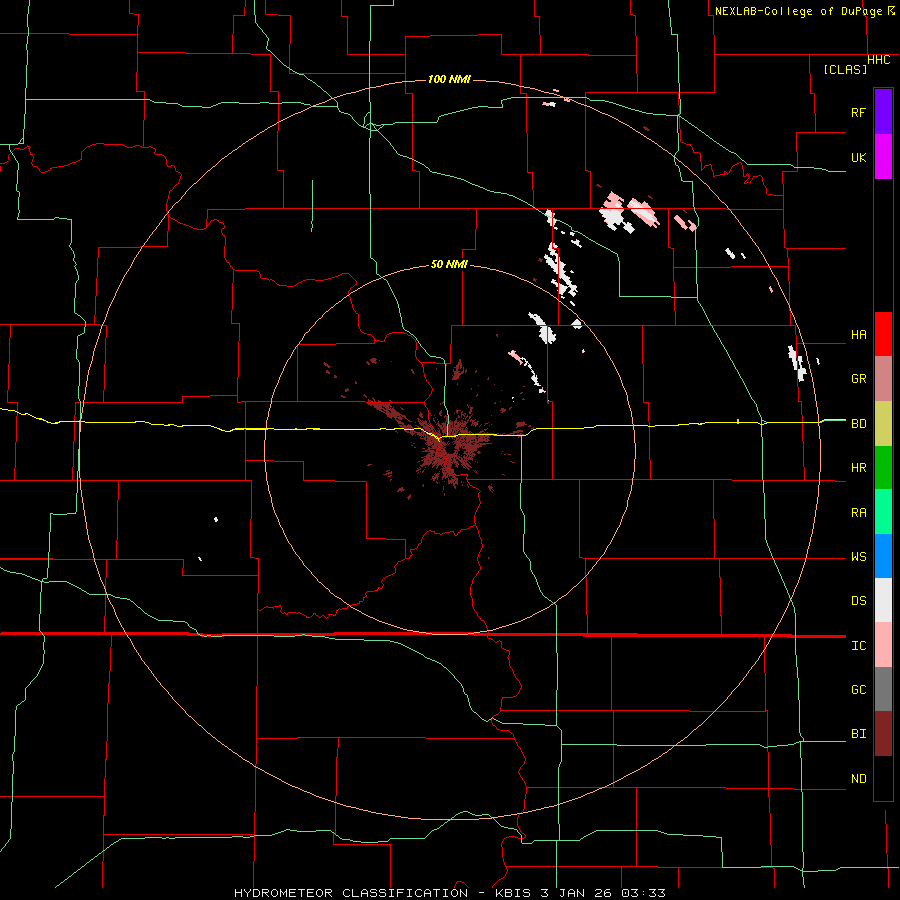This screenshot has height=900, width=900.
Task: Click the RA light-green legend swatch
Action: [883, 512]
